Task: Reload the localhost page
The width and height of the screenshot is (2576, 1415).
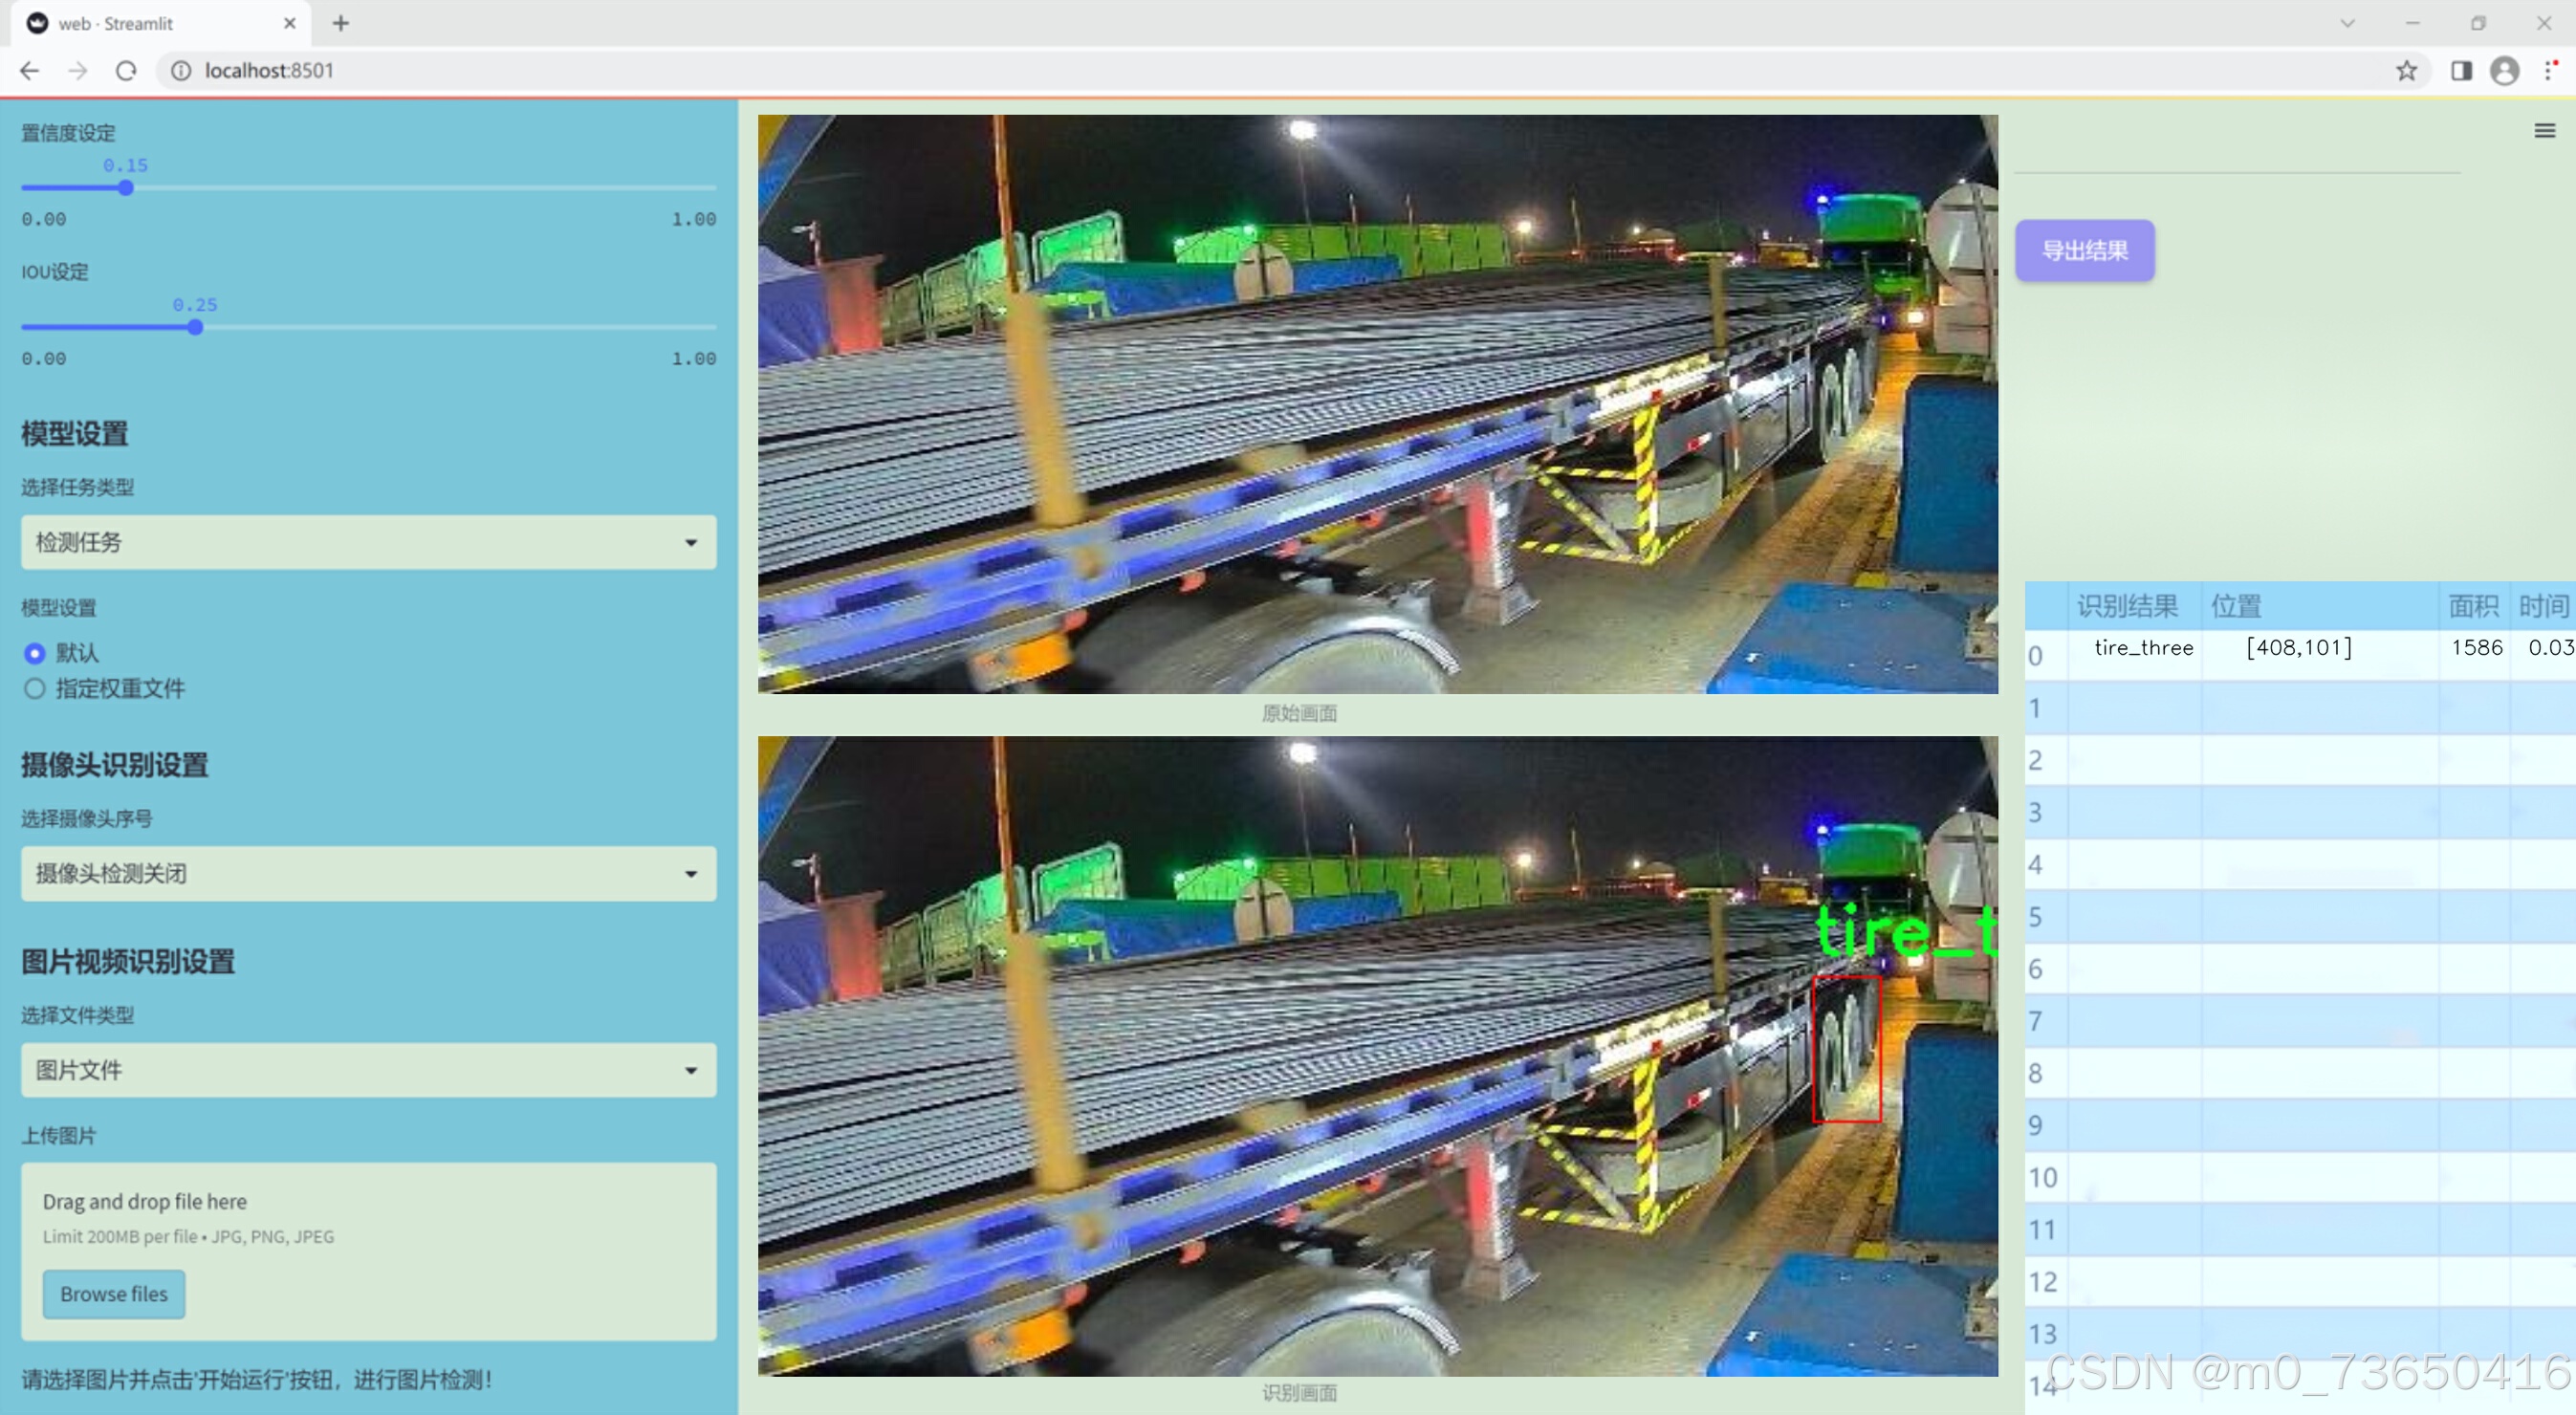Action: coord(126,71)
